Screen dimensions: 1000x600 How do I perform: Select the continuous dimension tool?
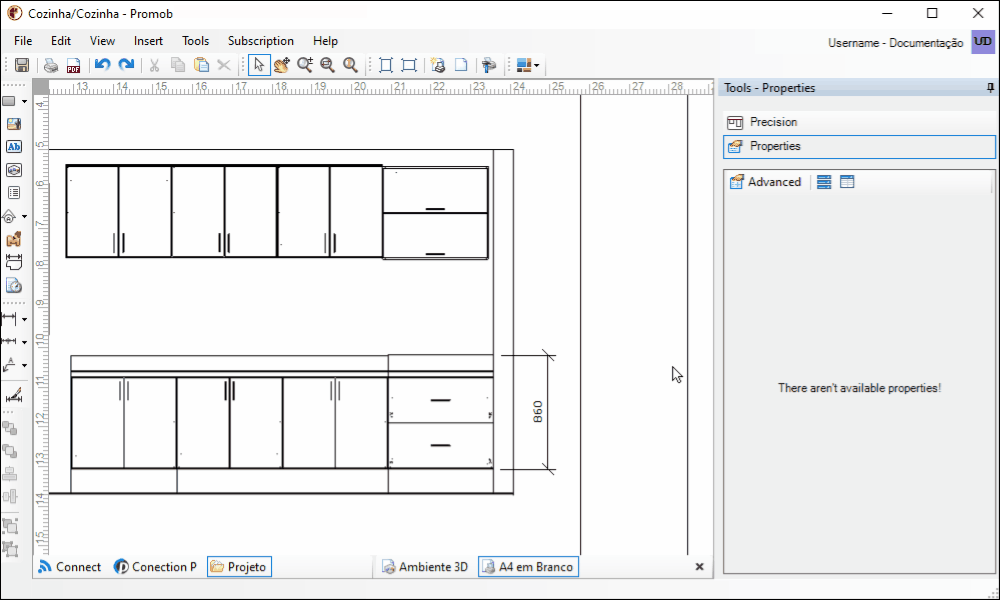[x=9, y=342]
